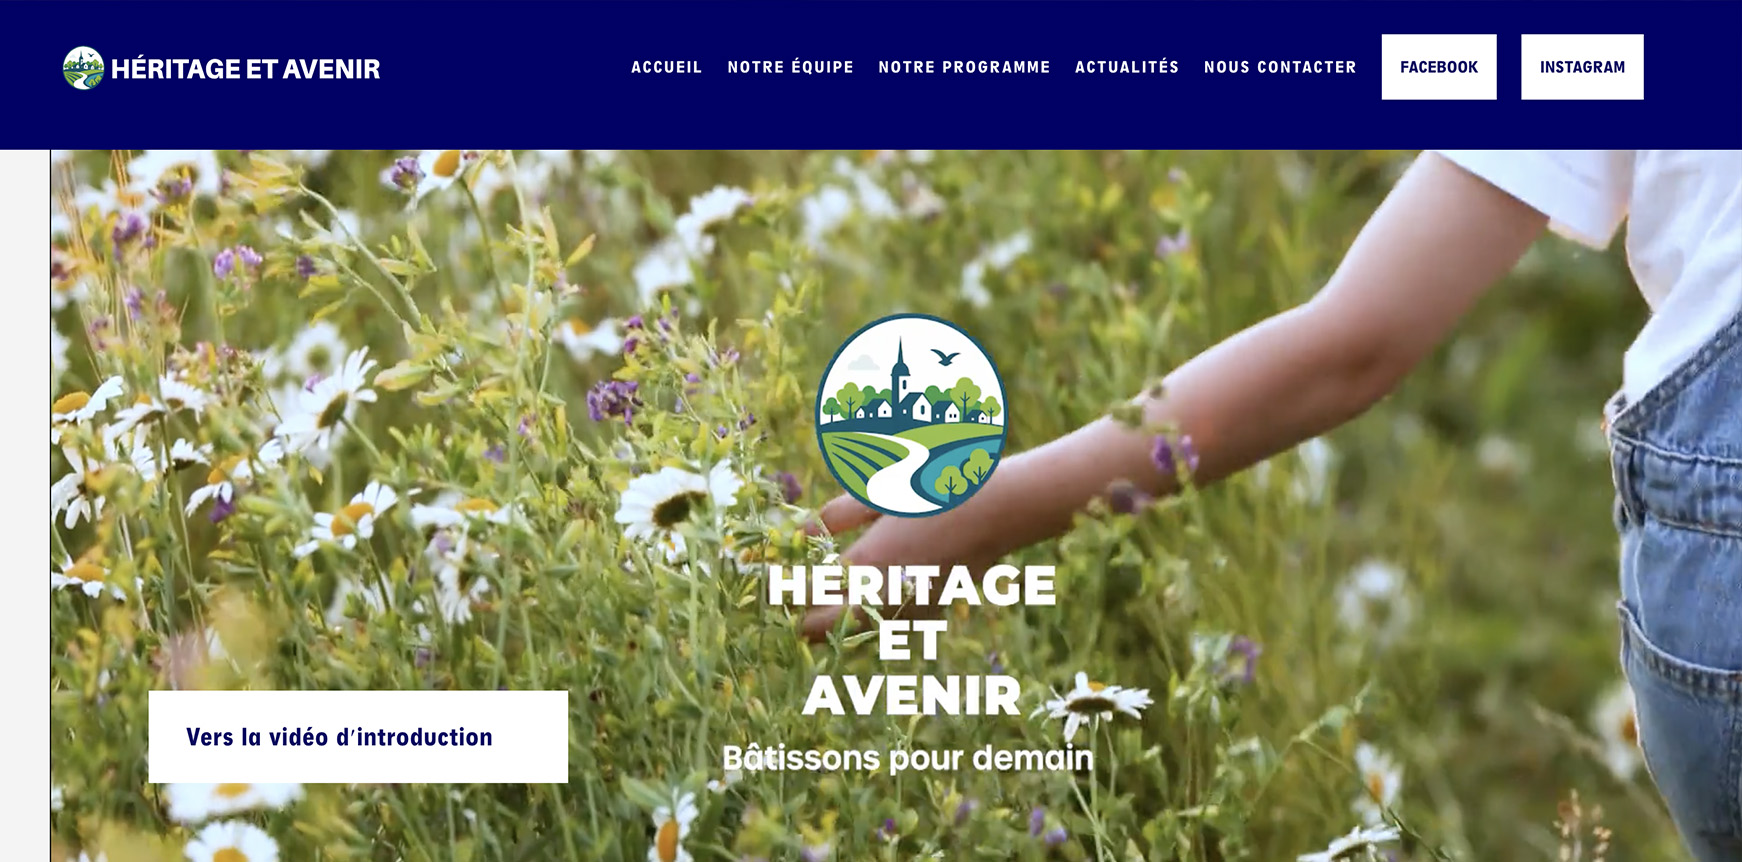Go to the Accueil page
1742x862 pixels.
[x=667, y=67]
